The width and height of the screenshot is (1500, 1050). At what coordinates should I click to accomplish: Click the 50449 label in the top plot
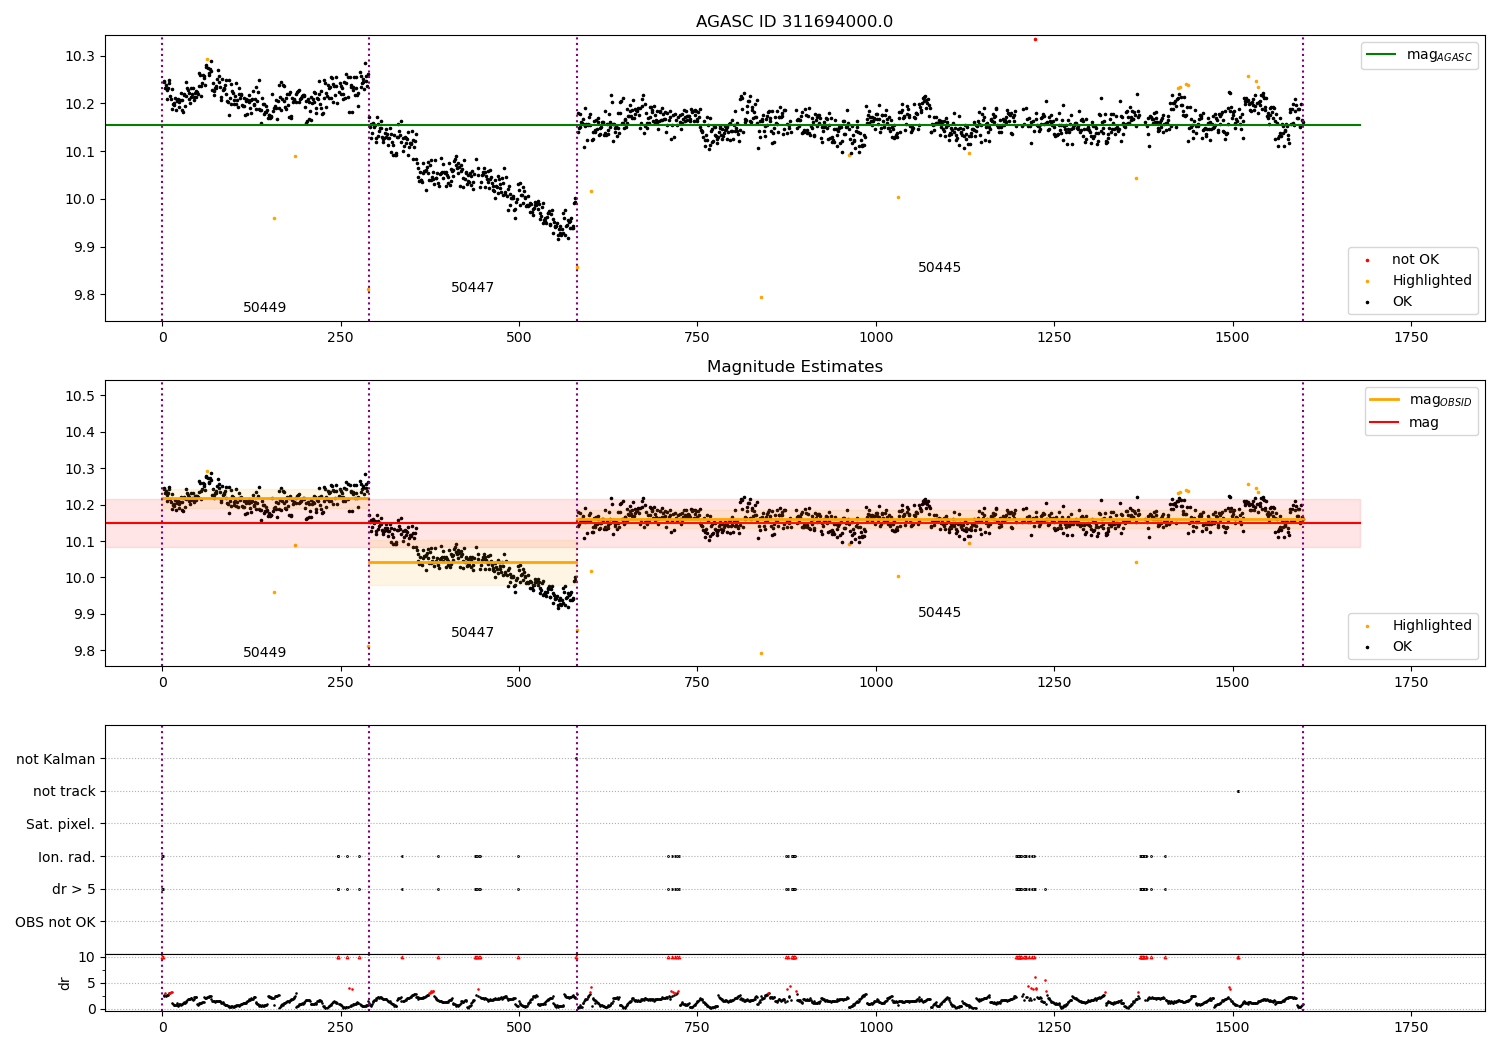pyautogui.click(x=264, y=308)
